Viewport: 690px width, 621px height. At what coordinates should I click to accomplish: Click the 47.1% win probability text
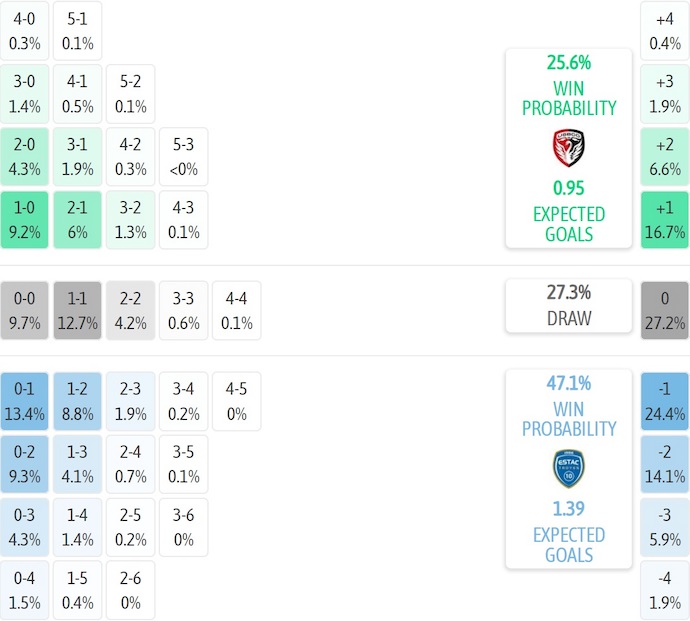pos(568,383)
